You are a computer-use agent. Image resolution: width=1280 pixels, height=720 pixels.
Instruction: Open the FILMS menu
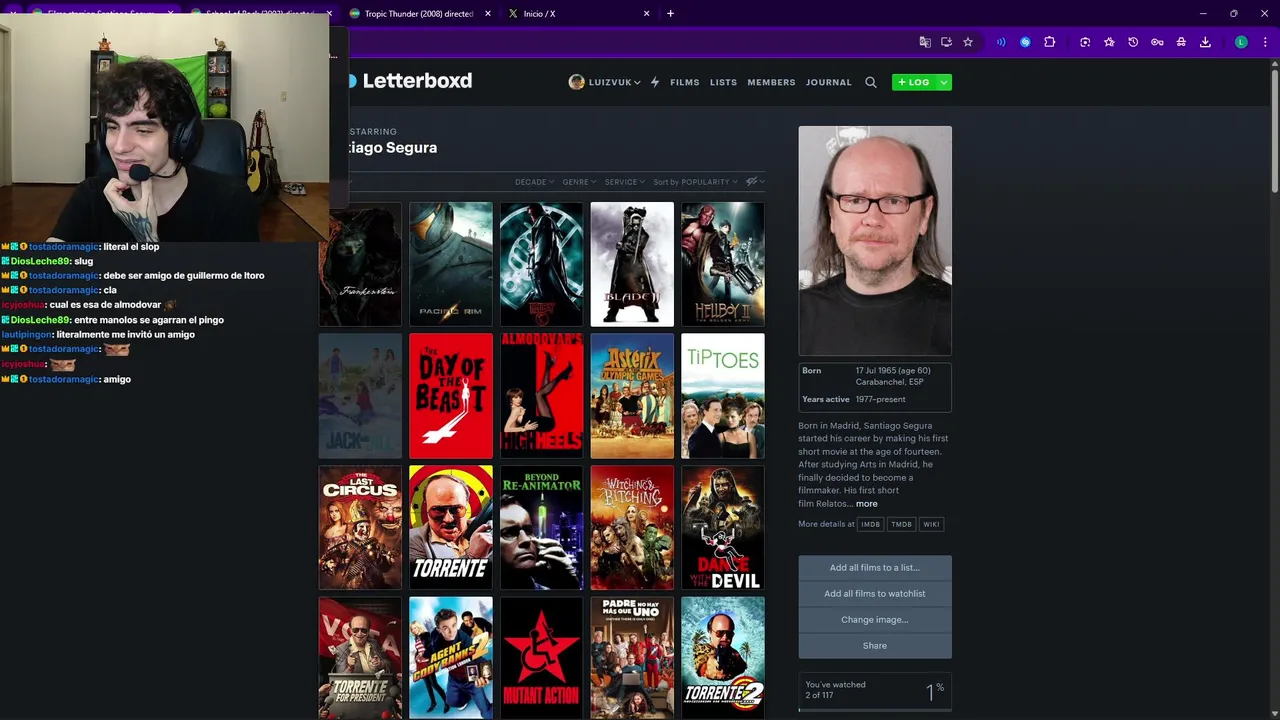(x=685, y=82)
